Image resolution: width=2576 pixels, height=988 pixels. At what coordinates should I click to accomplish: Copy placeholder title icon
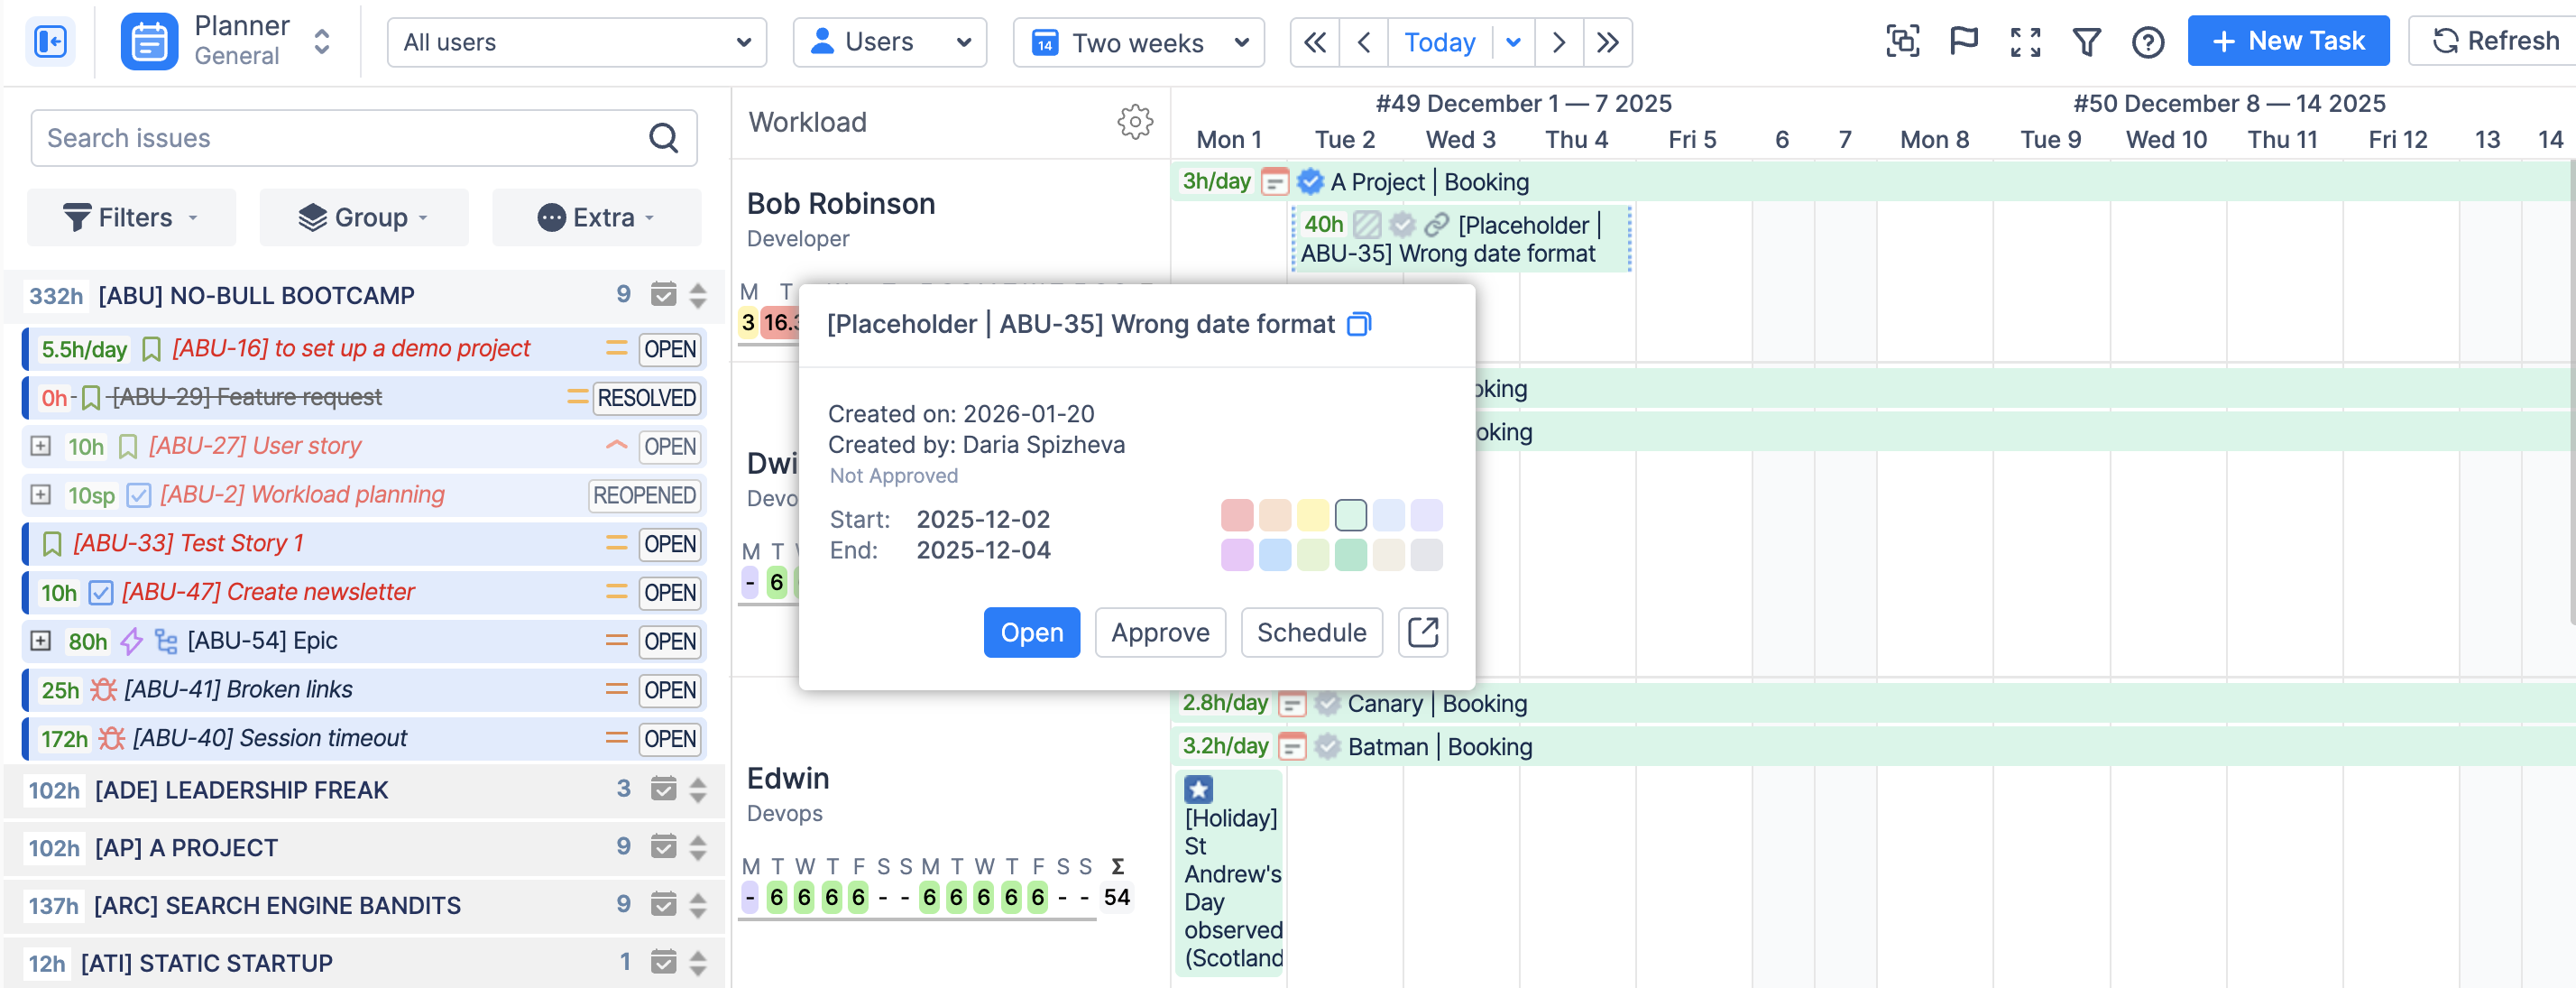point(1358,324)
